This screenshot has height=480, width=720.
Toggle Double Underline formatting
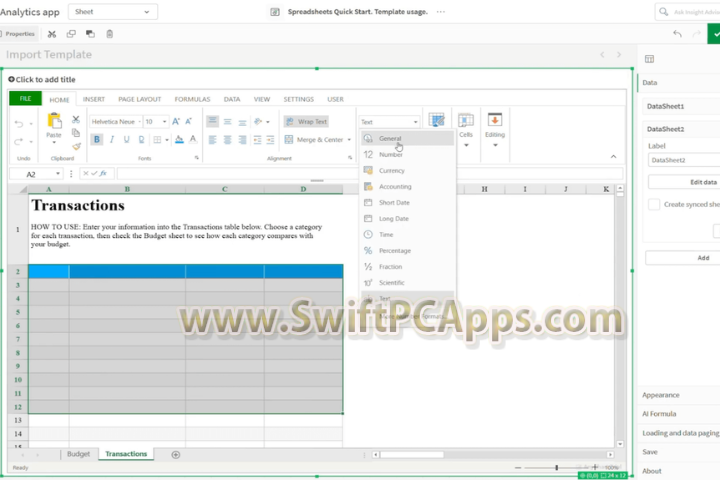tap(141, 139)
